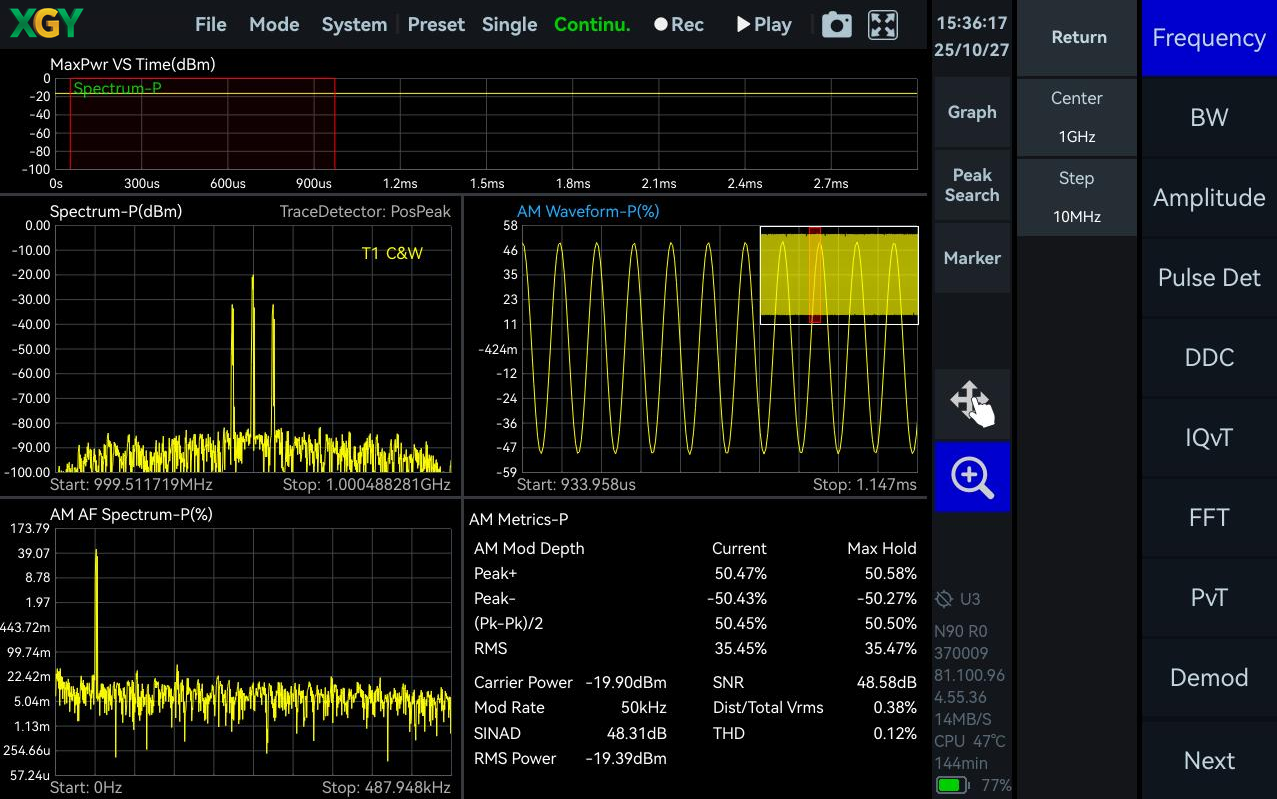Click the T1 C&W trace label
This screenshot has height=799, width=1277.
point(392,253)
